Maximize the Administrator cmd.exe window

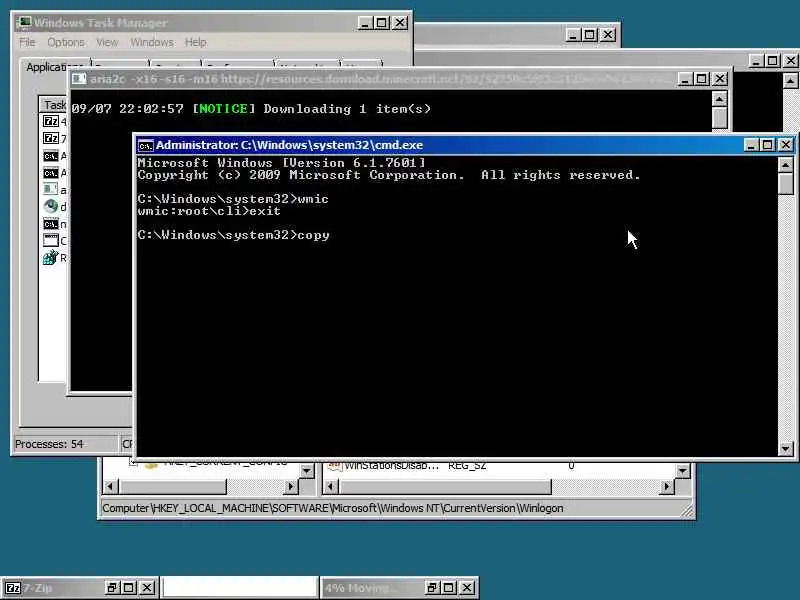pyautogui.click(x=767, y=145)
